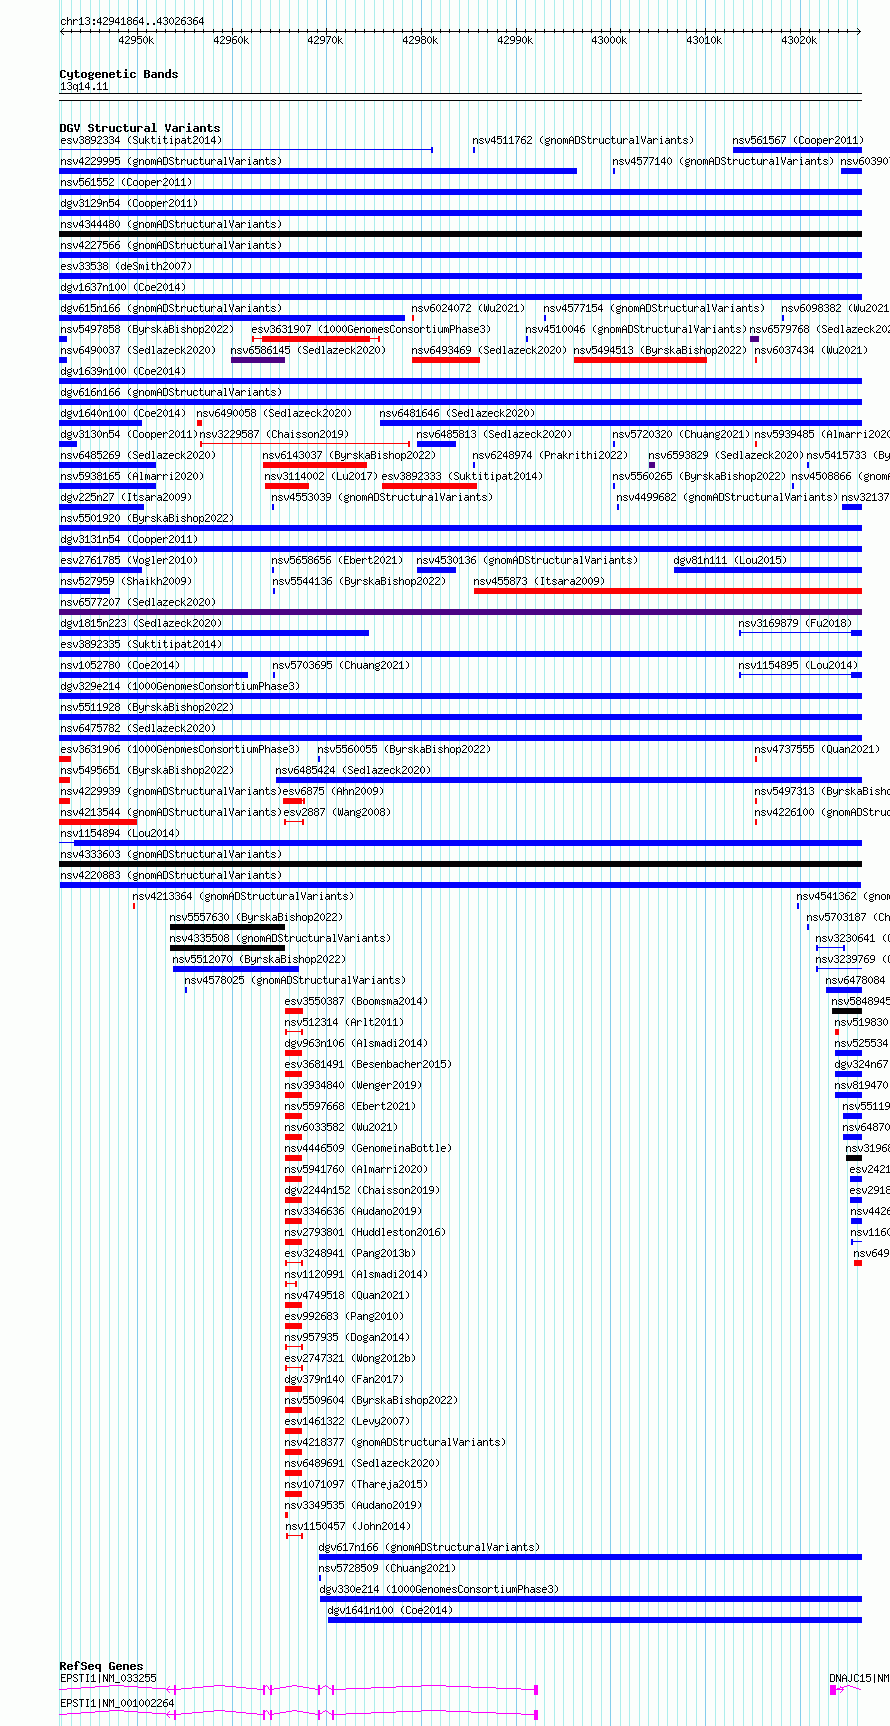
Task: Select the 42950k ruler tick label
Action: 136,41
